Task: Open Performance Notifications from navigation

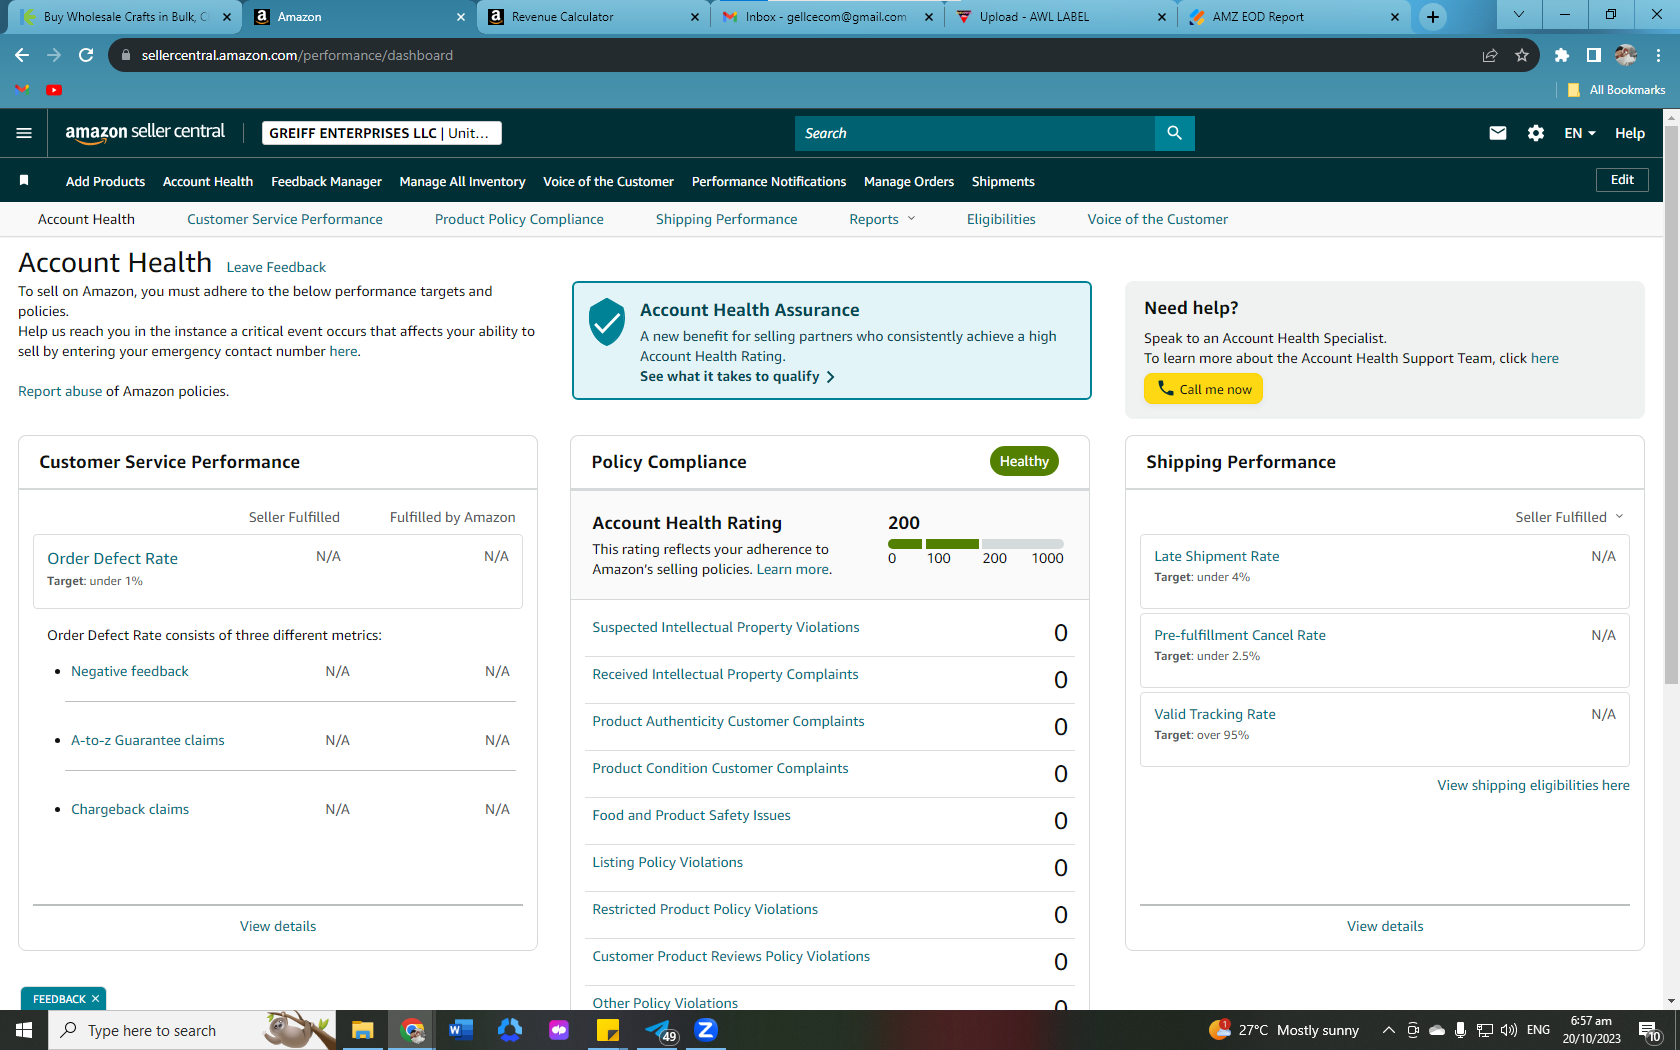Action: (x=769, y=181)
